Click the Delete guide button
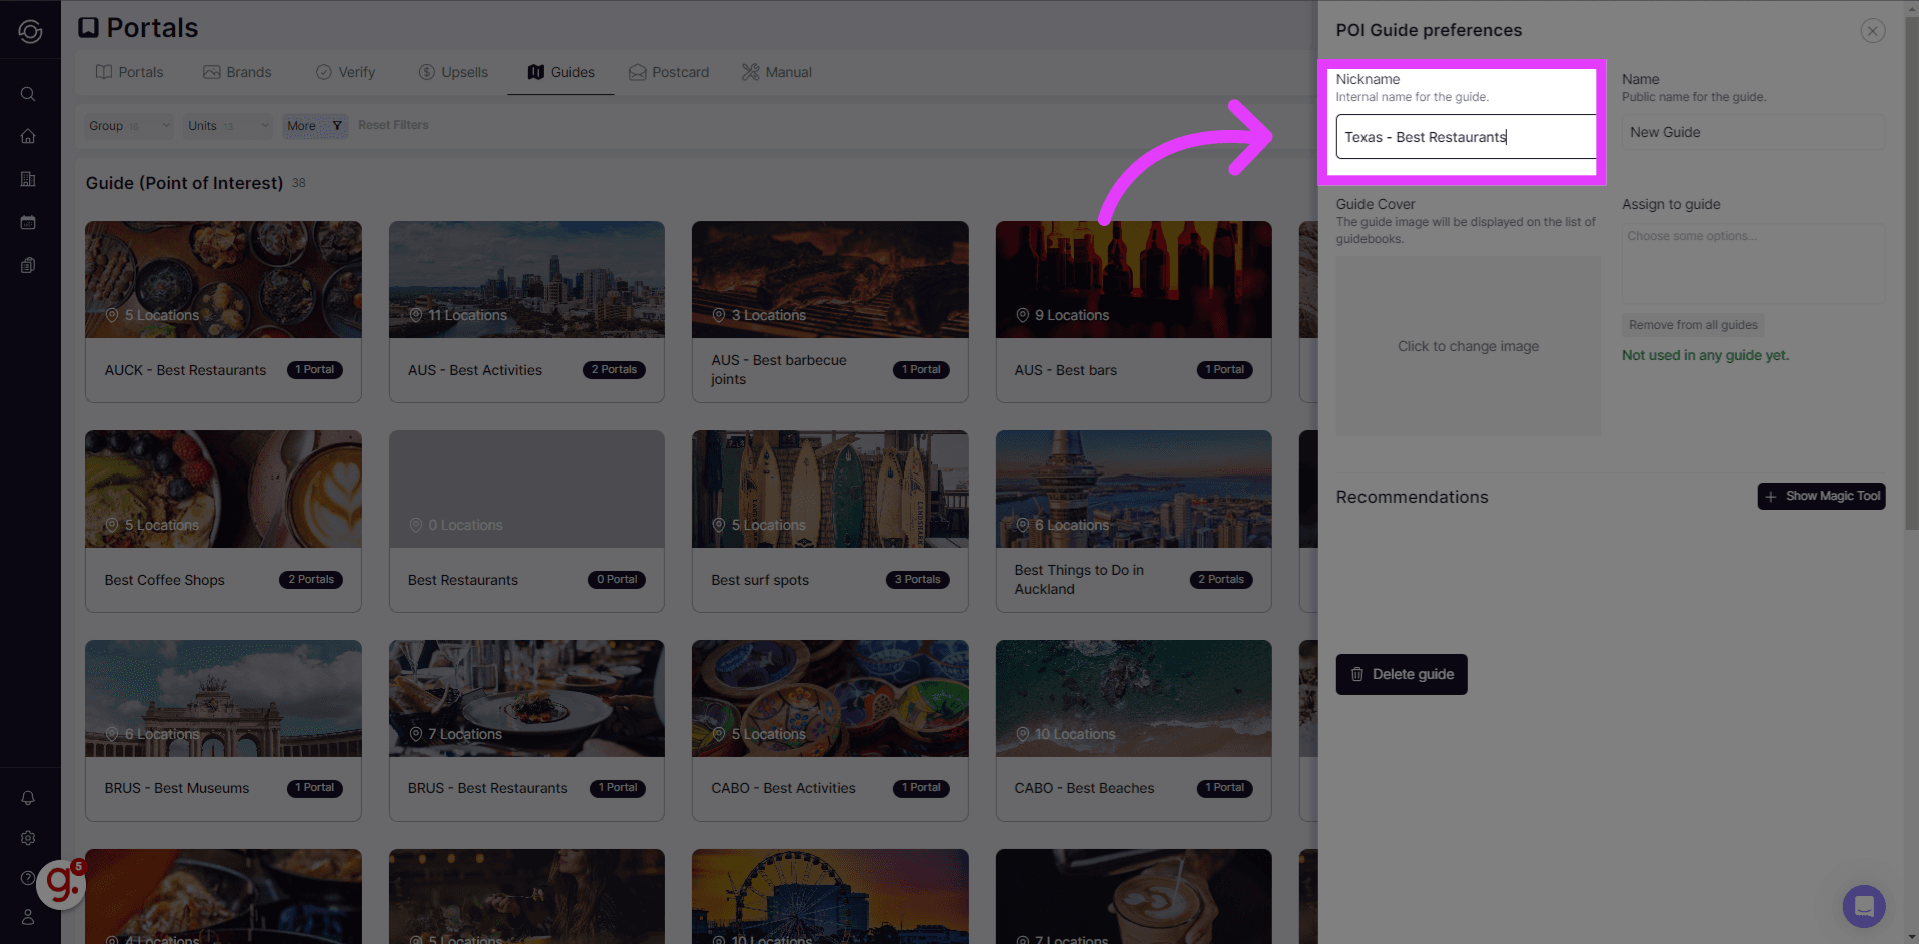The image size is (1919, 944). tap(1401, 675)
